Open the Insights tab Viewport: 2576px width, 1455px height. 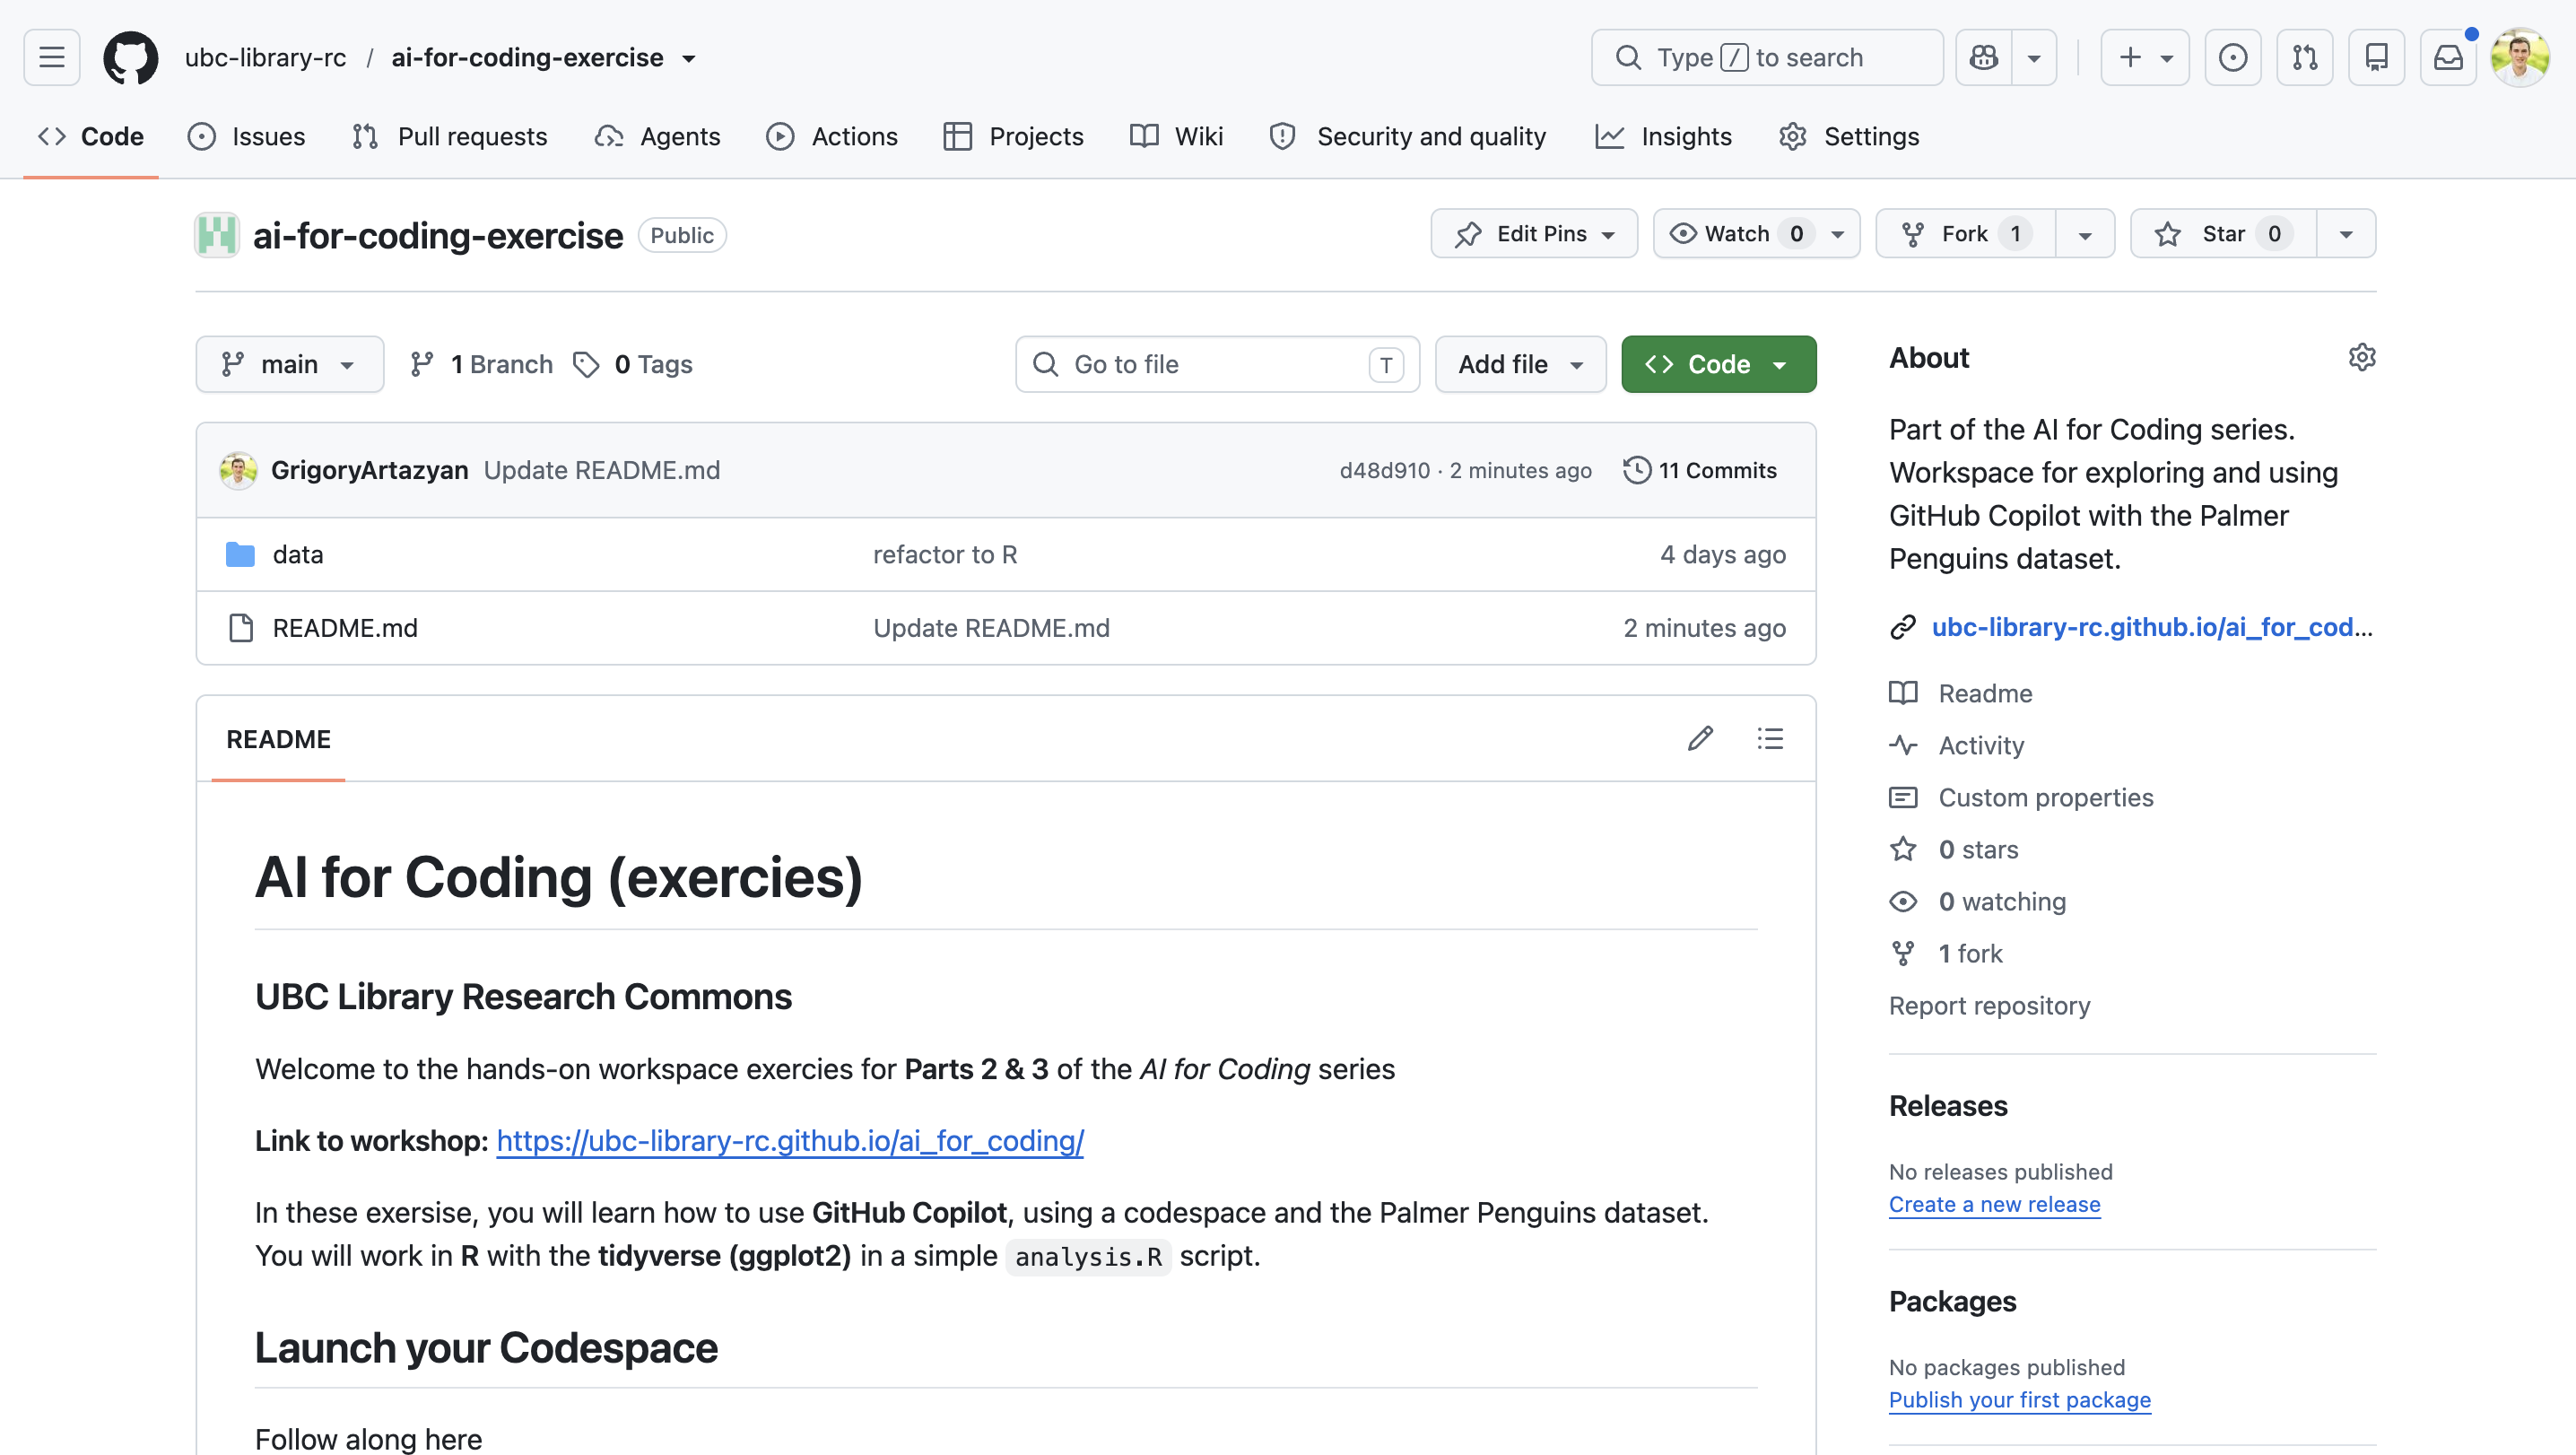(1663, 136)
